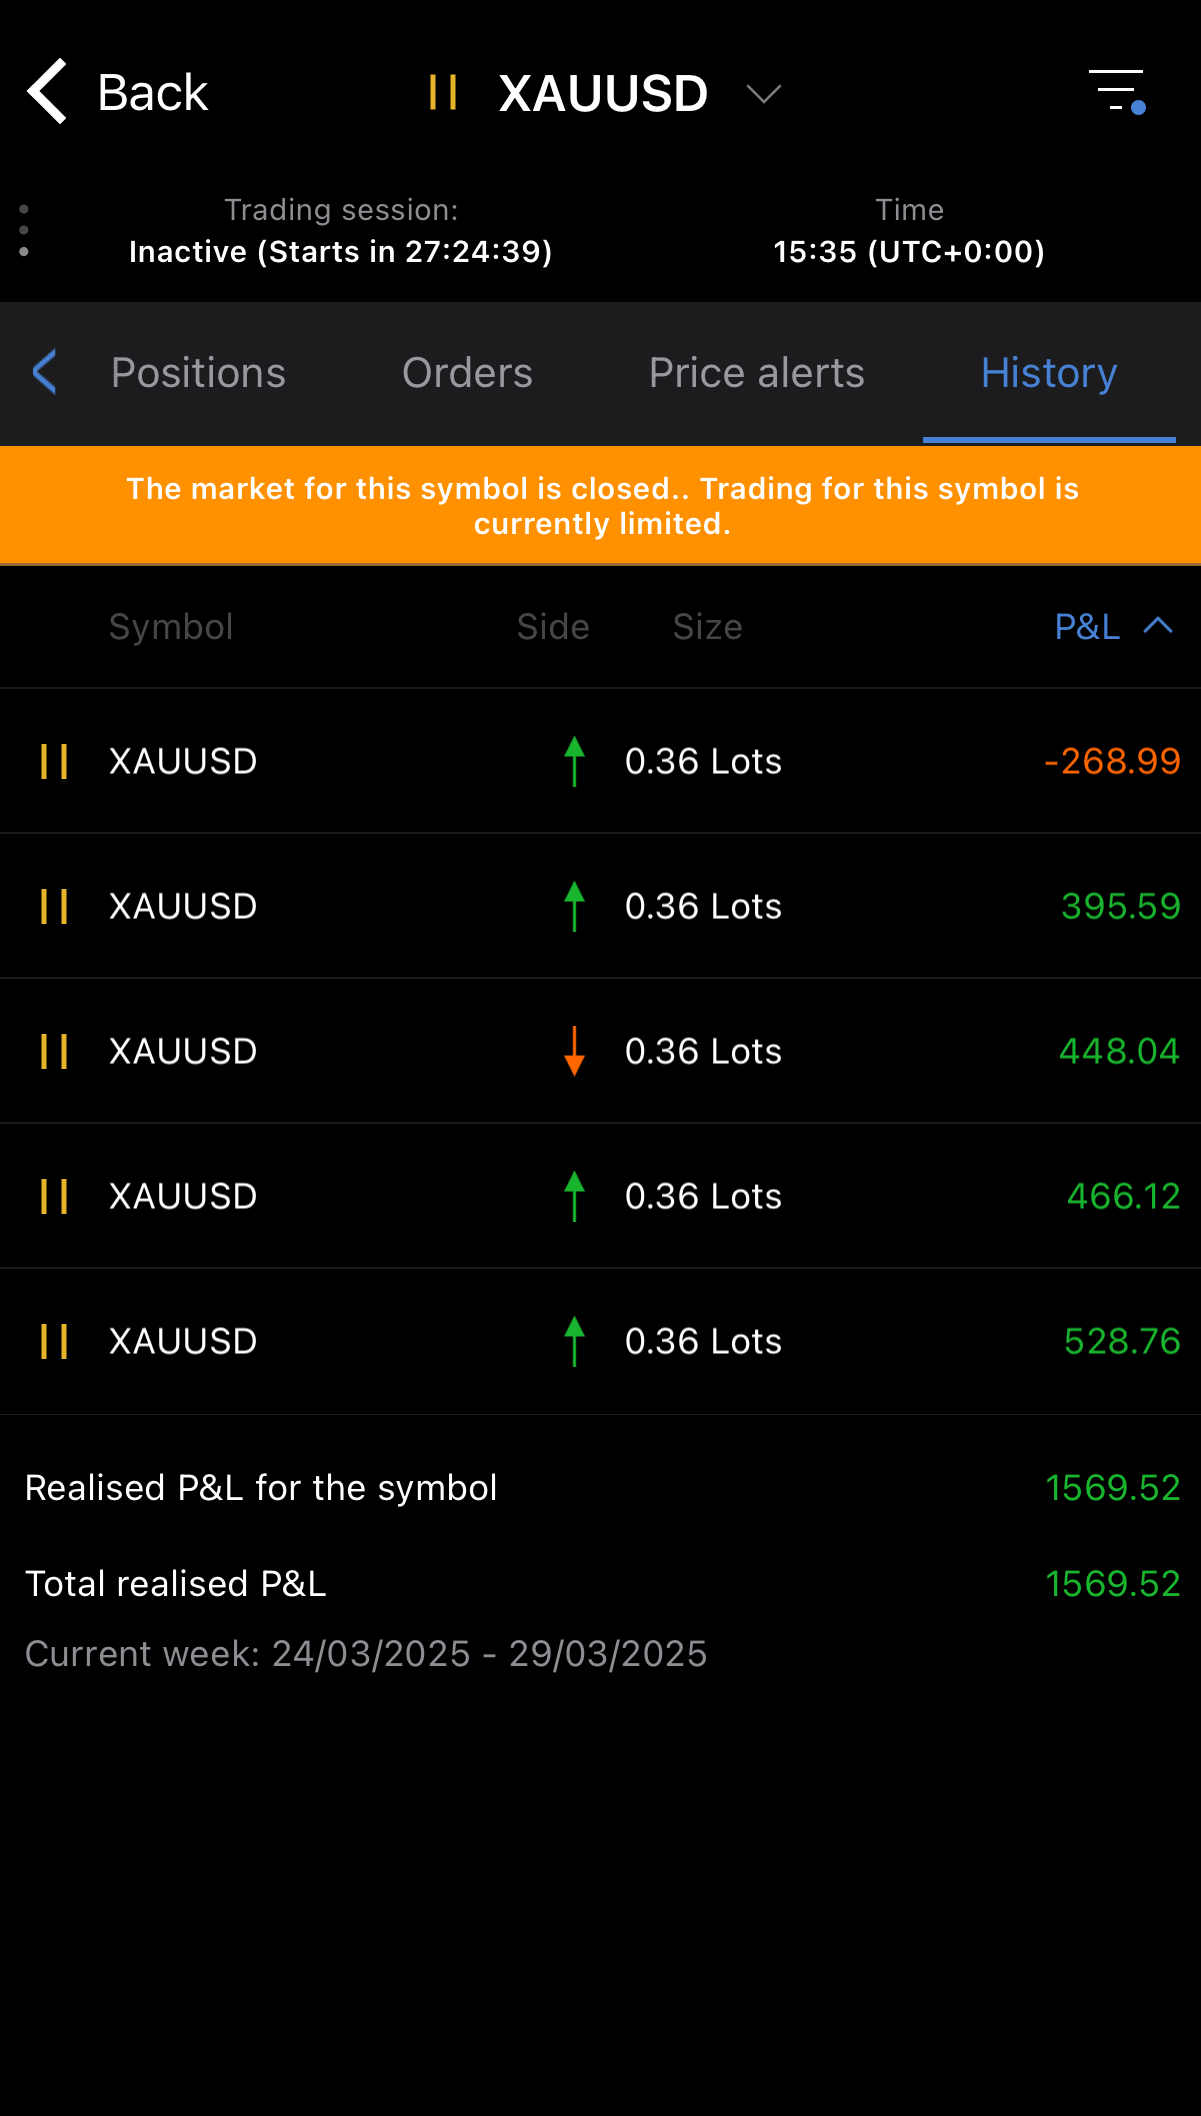Switch to the Orders tab
The height and width of the screenshot is (2116, 1201).
[x=467, y=373]
